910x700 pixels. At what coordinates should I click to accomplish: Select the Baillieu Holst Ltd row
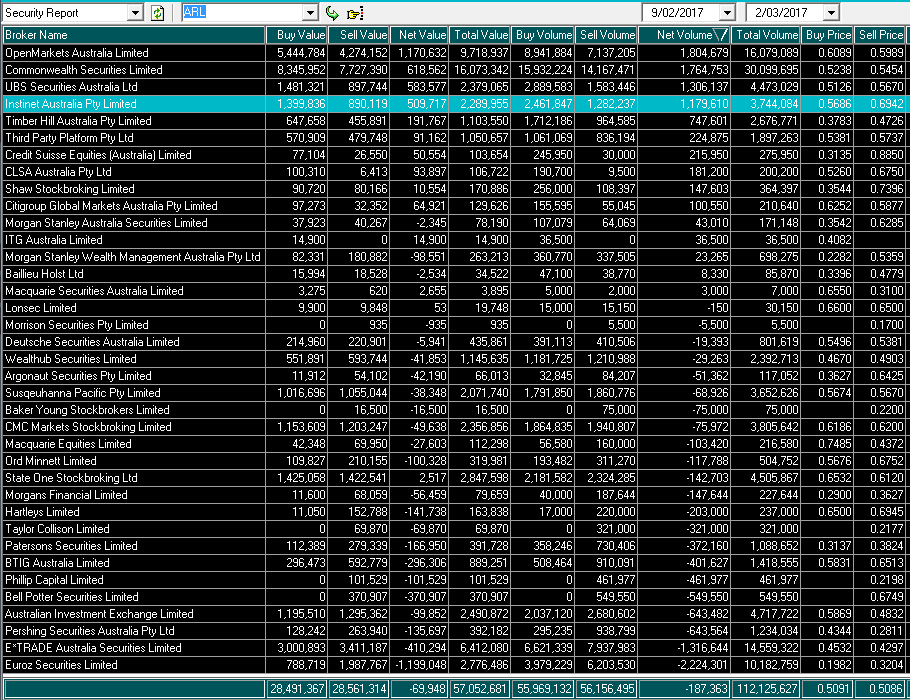[454, 274]
